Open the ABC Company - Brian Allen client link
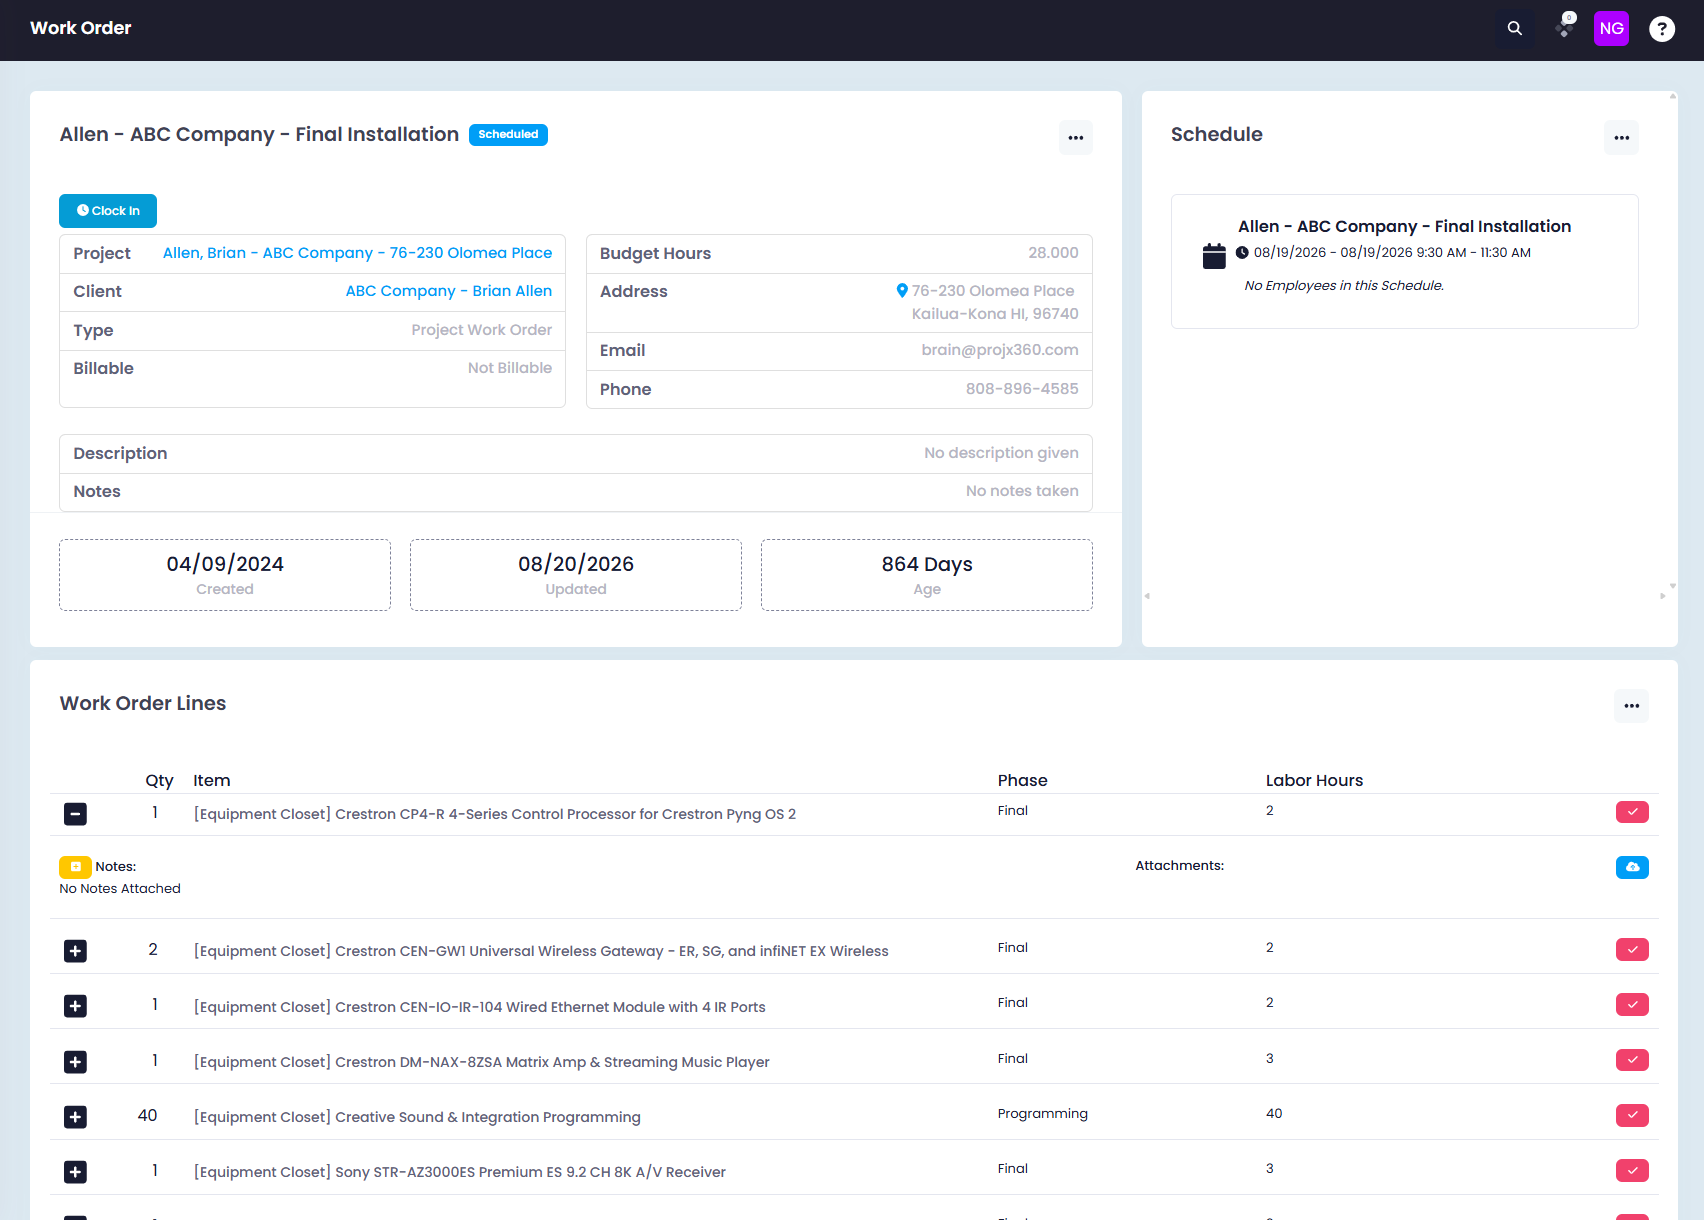The width and height of the screenshot is (1704, 1220). click(x=449, y=291)
